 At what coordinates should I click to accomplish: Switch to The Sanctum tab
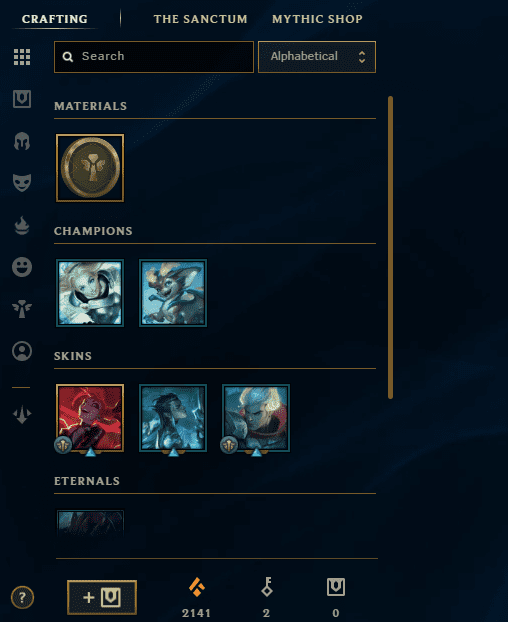pyautogui.click(x=200, y=19)
